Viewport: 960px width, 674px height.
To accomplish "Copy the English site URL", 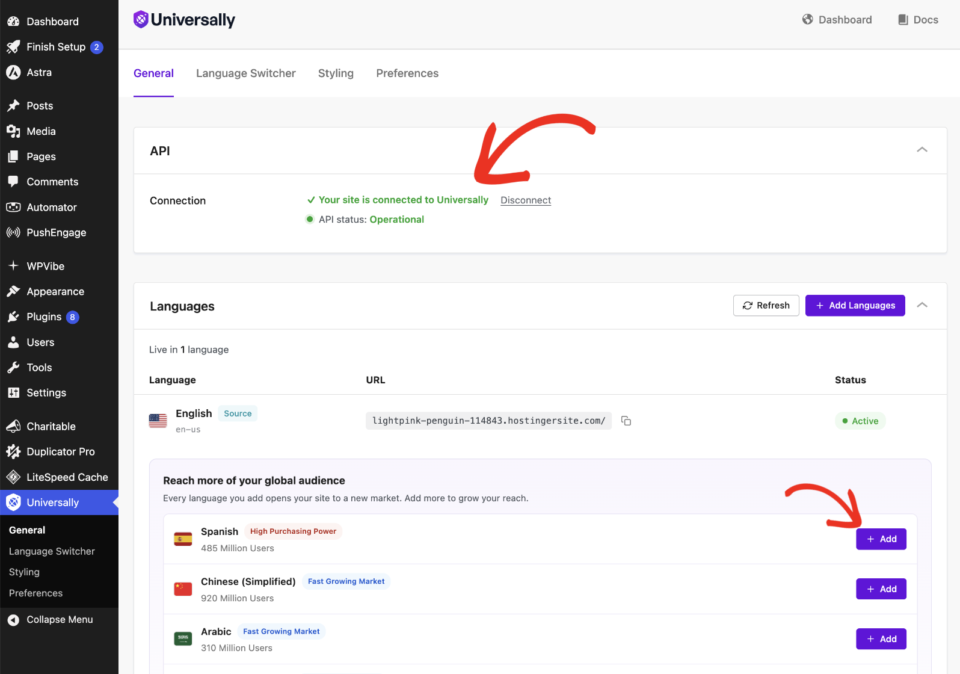I will (x=626, y=421).
